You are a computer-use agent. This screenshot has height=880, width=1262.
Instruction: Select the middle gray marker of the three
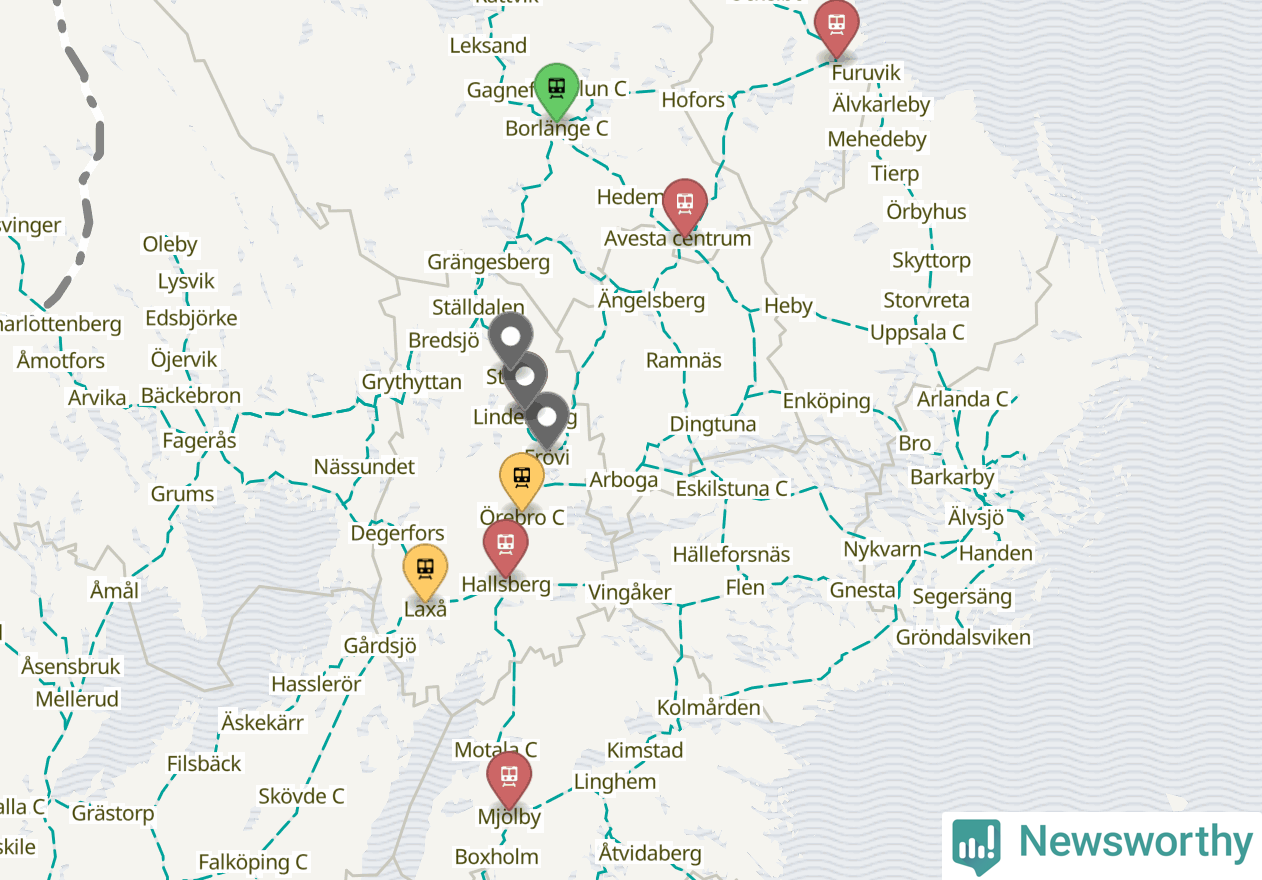(525, 379)
